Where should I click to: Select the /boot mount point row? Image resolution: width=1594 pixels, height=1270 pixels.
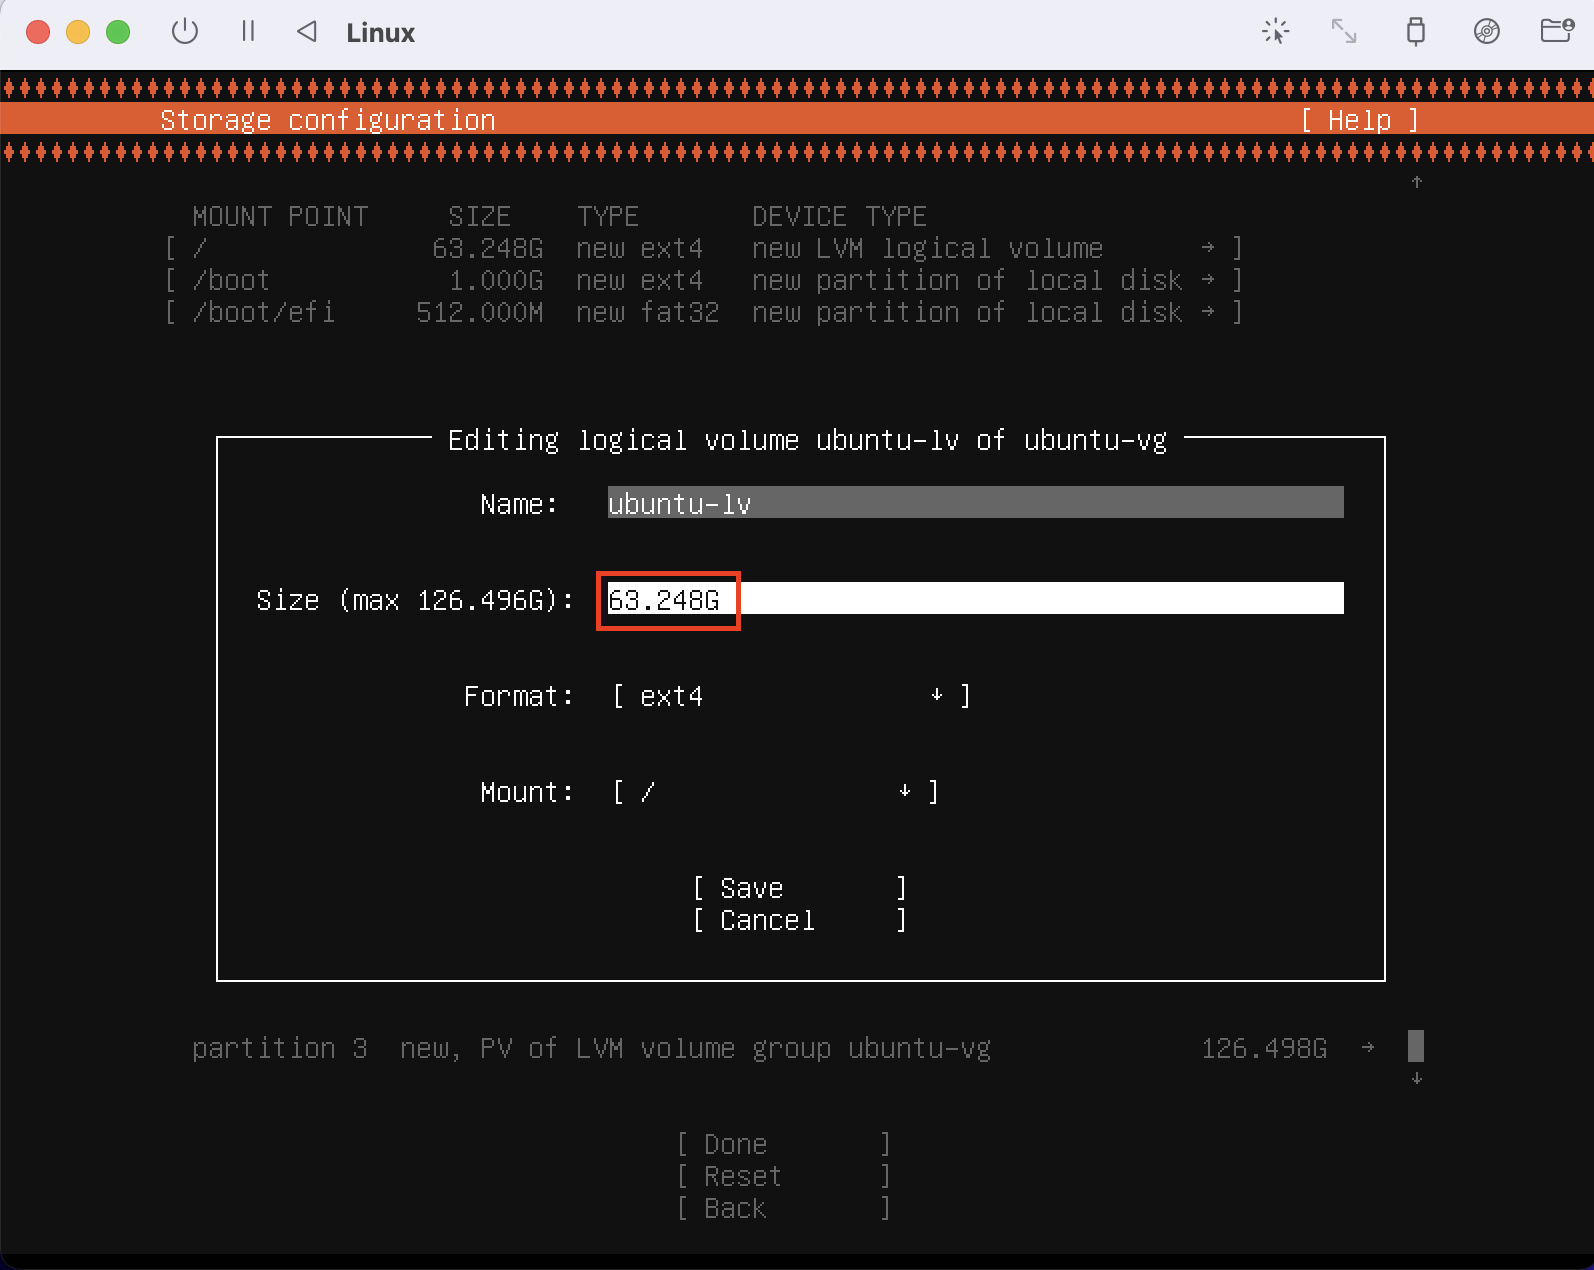(x=704, y=280)
